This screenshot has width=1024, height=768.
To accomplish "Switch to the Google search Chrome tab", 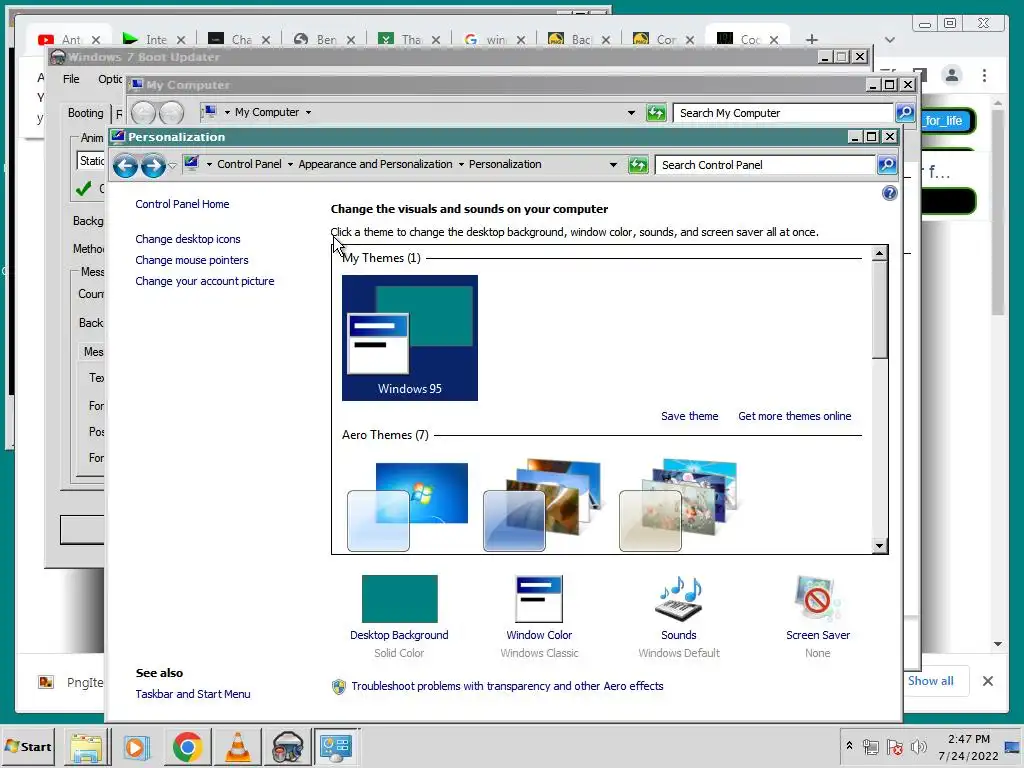I will tap(495, 40).
